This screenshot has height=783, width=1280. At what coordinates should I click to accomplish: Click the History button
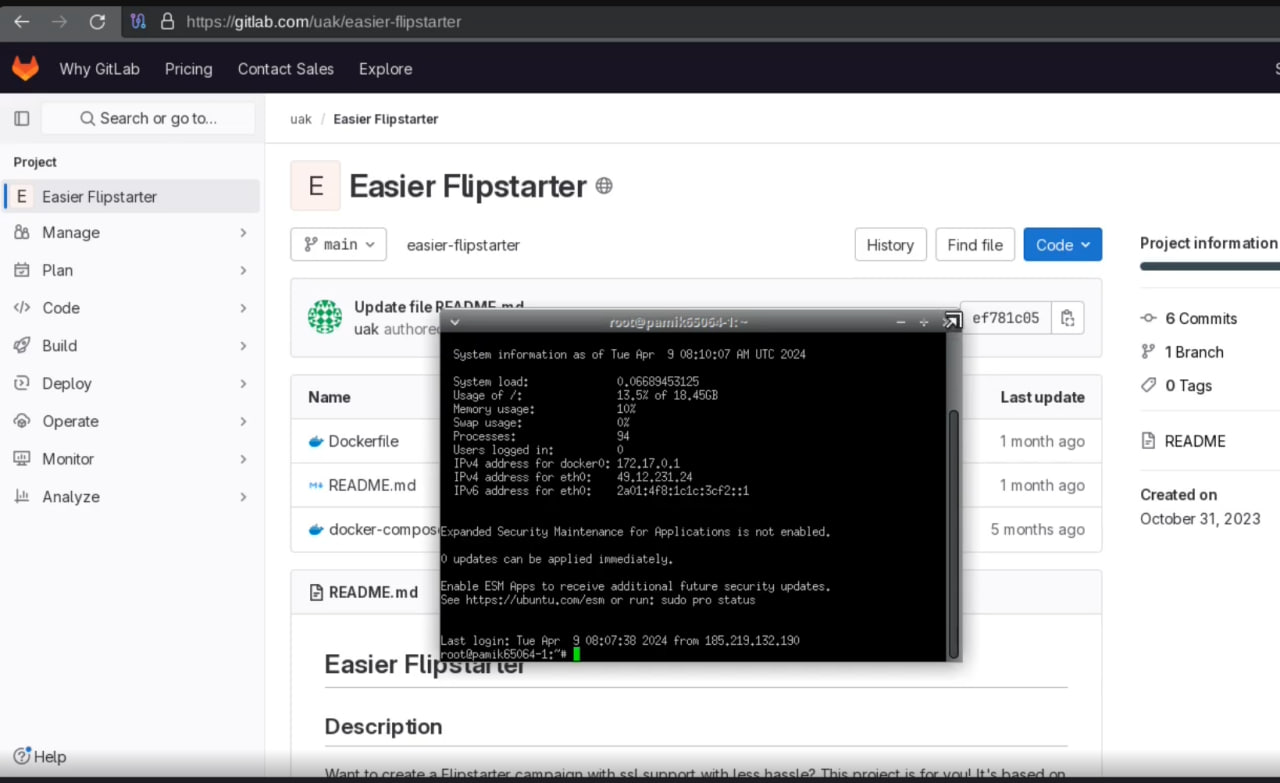890,244
